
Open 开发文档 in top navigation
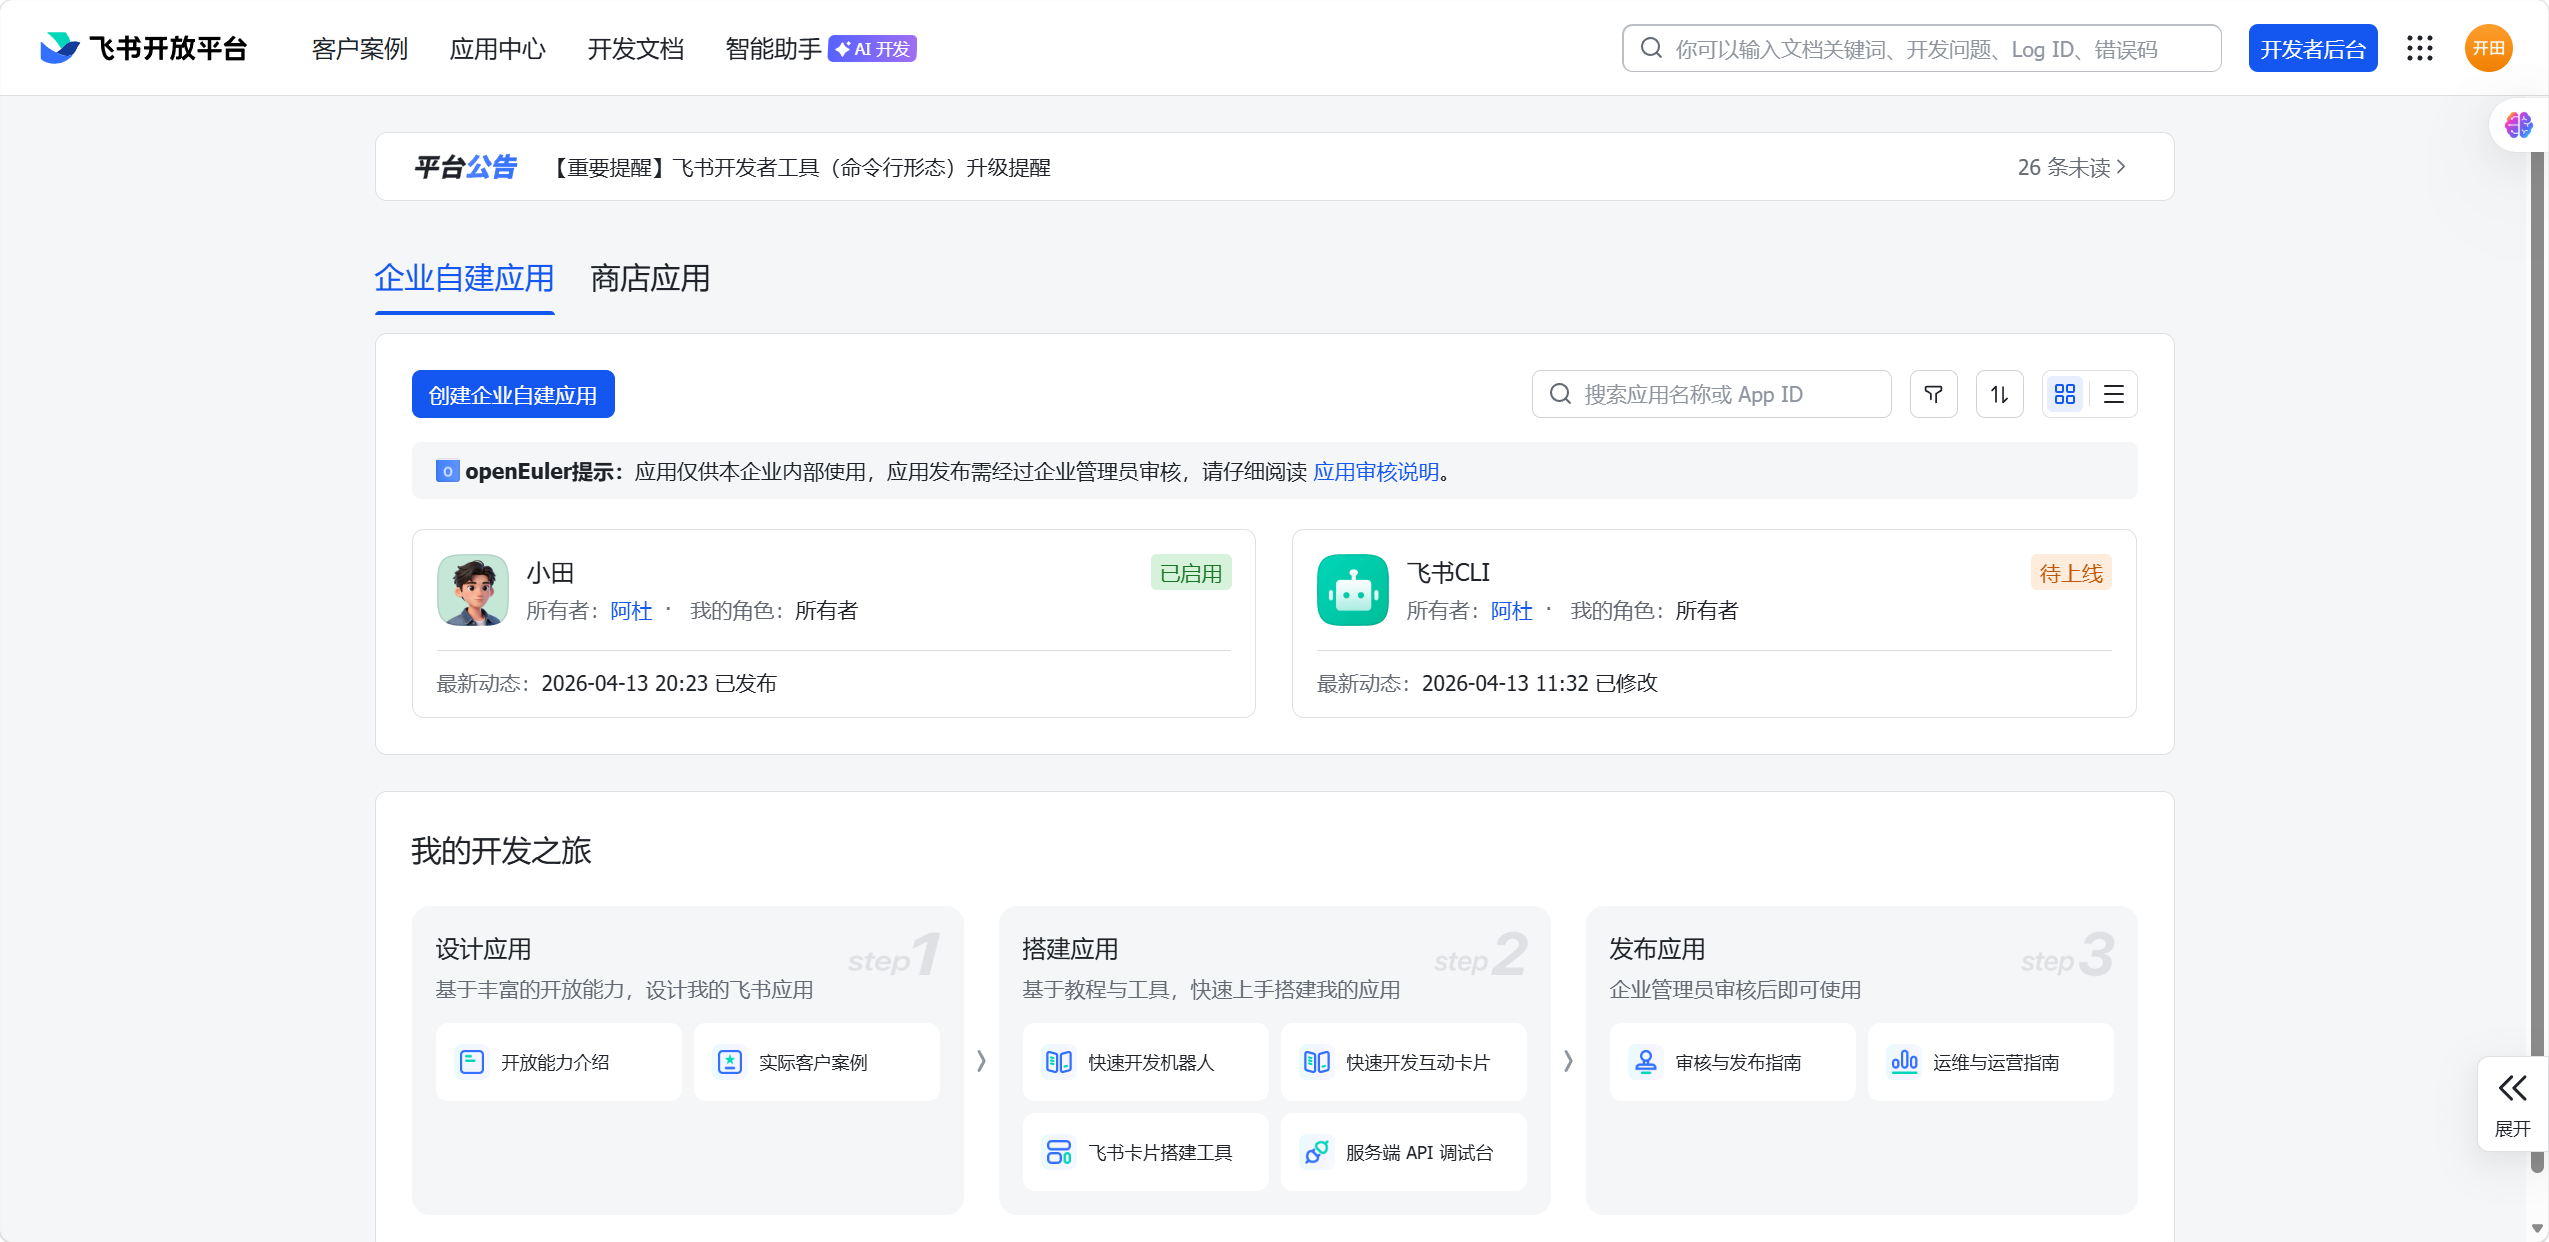coord(635,48)
